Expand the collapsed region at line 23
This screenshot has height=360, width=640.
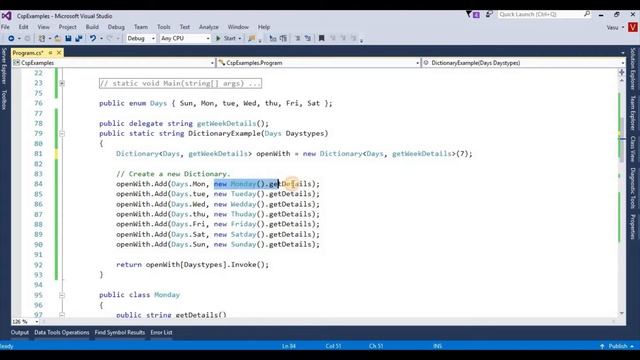pos(62,83)
